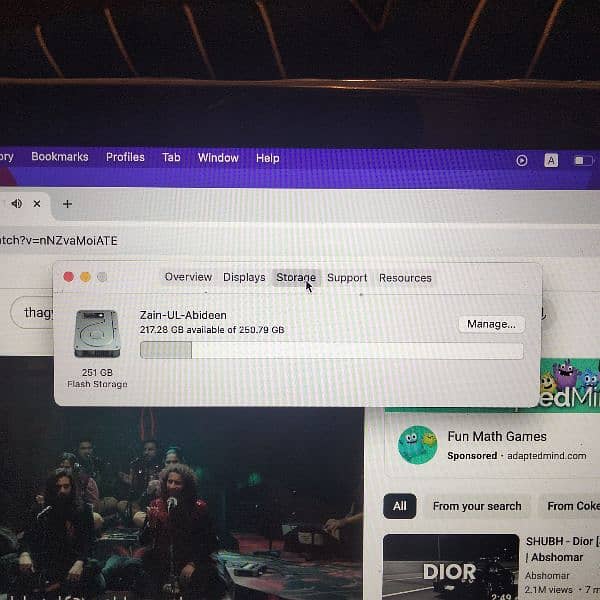Click the Now Playing menu bar icon
Viewport: 600px width, 600px height.
coord(522,160)
